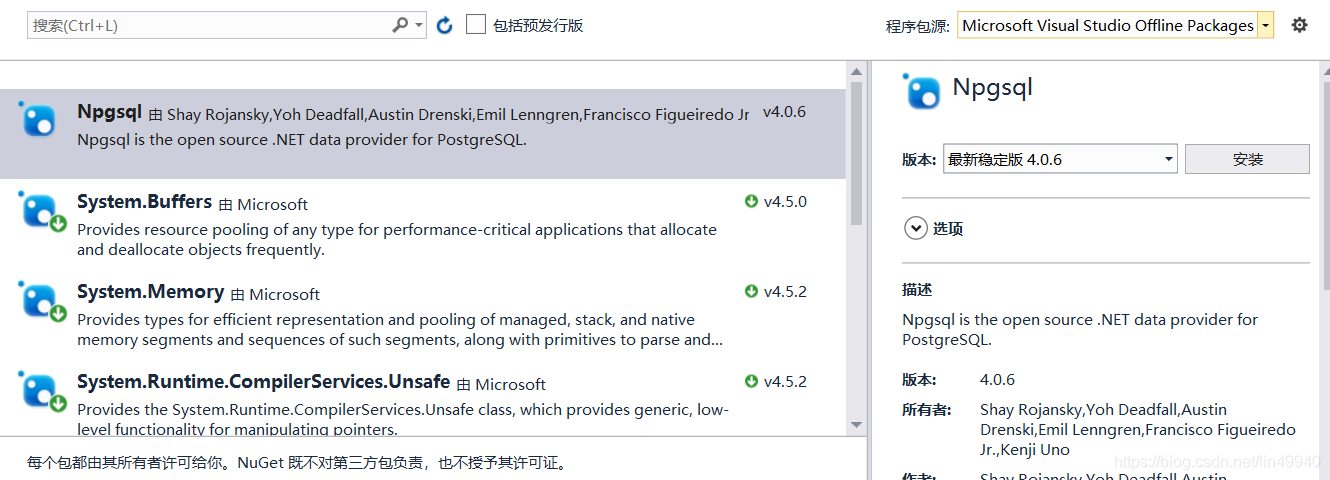Select the Npgsql package row icon
The height and width of the screenshot is (480, 1330).
39,121
